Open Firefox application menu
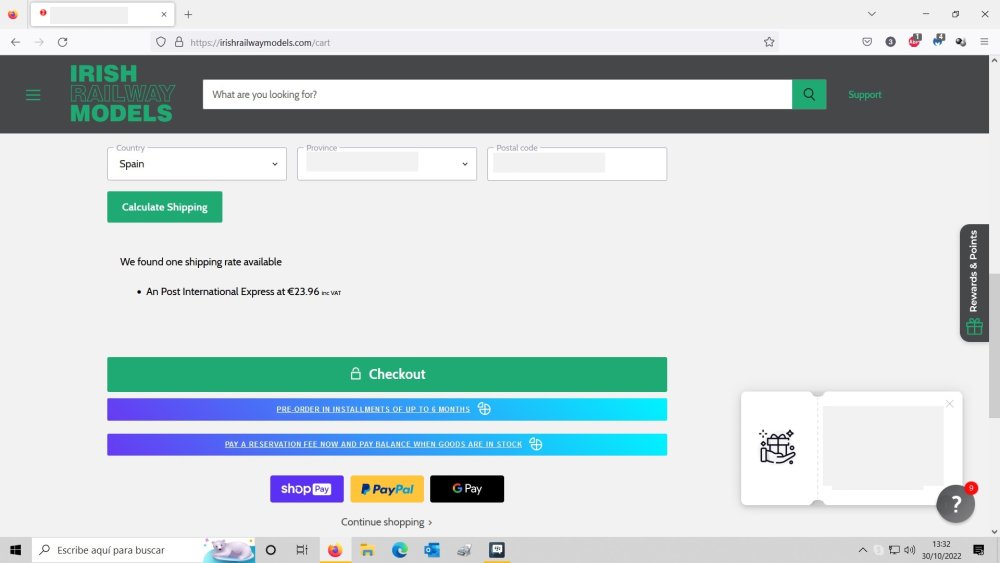Viewport: 1000px width, 563px height. pyautogui.click(x=984, y=42)
